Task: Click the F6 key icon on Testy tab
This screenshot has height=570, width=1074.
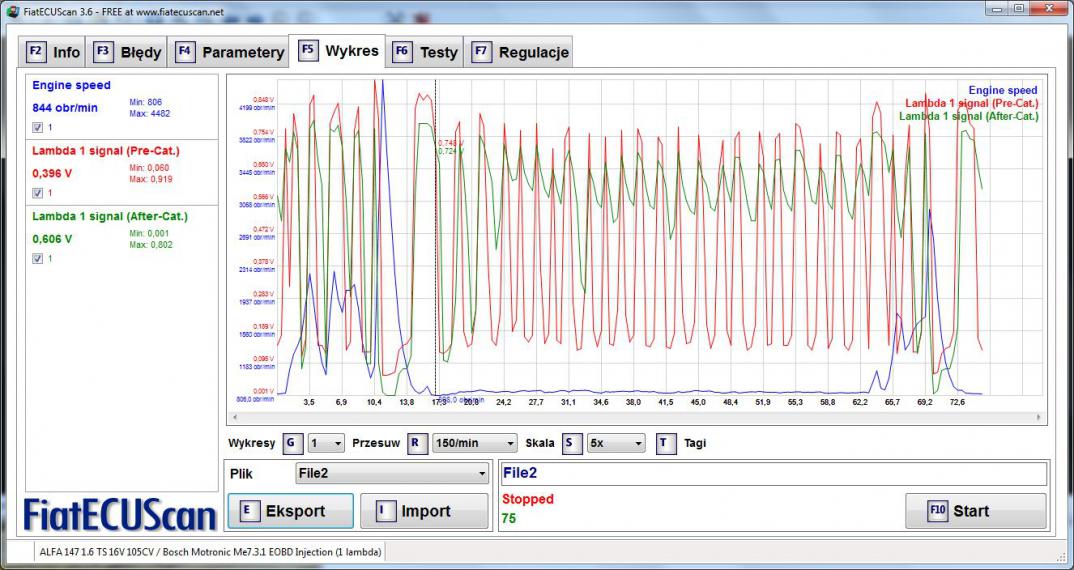Action: point(402,52)
